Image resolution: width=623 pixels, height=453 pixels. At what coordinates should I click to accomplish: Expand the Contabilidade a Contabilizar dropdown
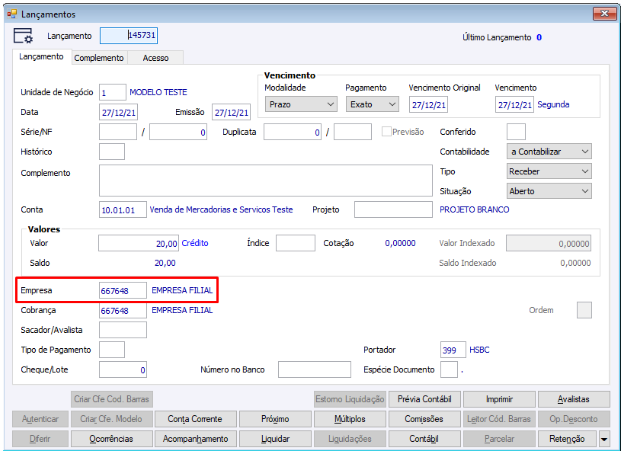(549, 151)
